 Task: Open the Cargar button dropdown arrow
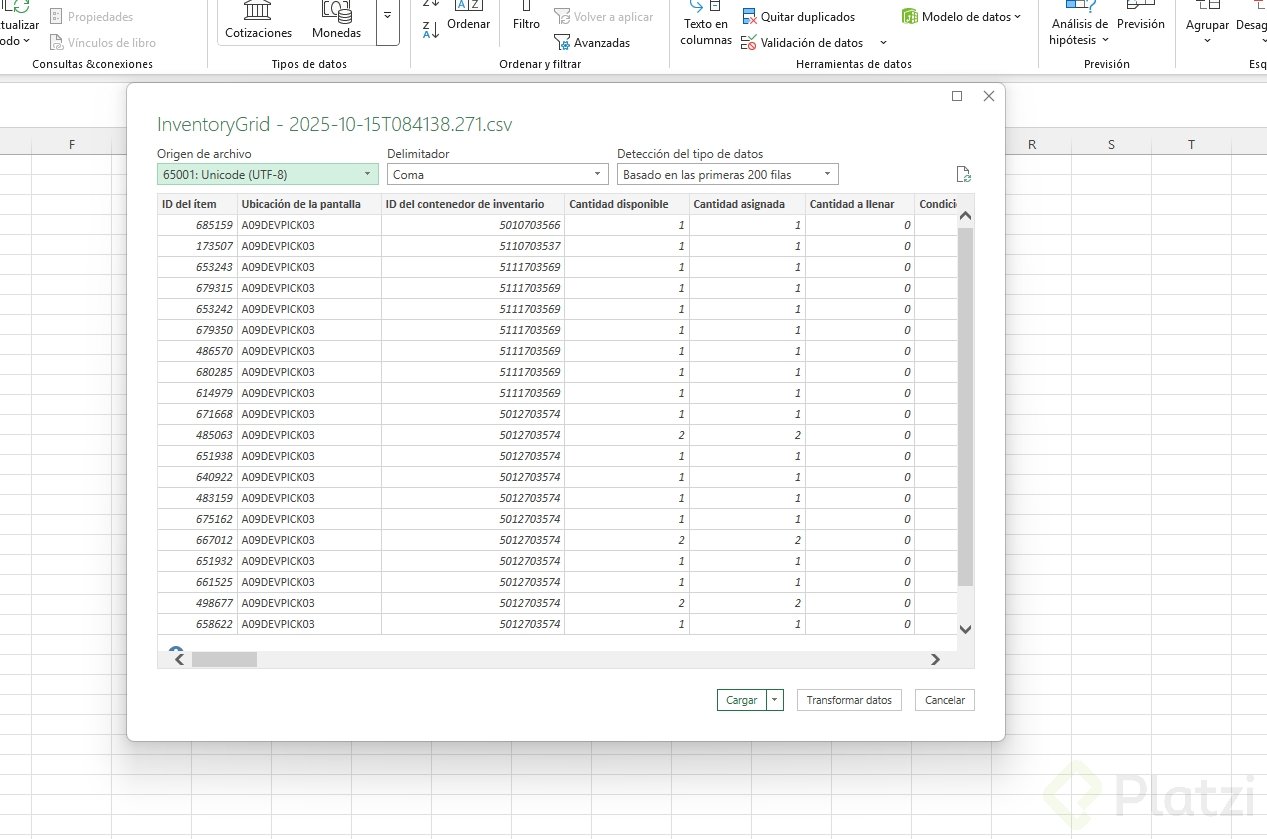pos(775,700)
